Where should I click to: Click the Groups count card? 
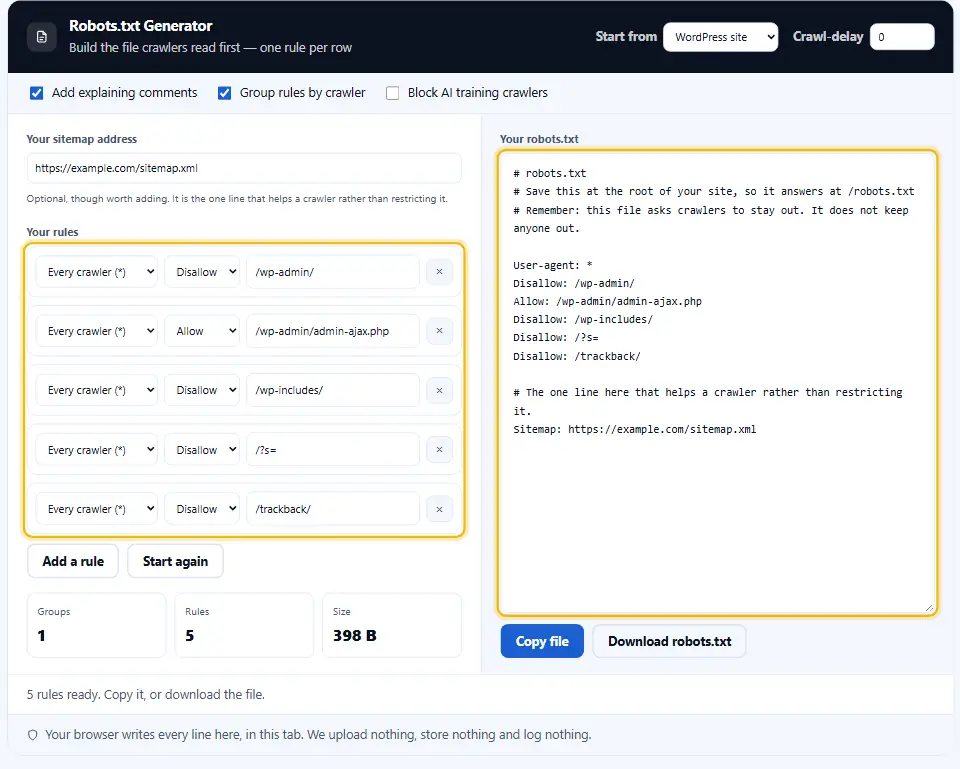[x=96, y=625]
